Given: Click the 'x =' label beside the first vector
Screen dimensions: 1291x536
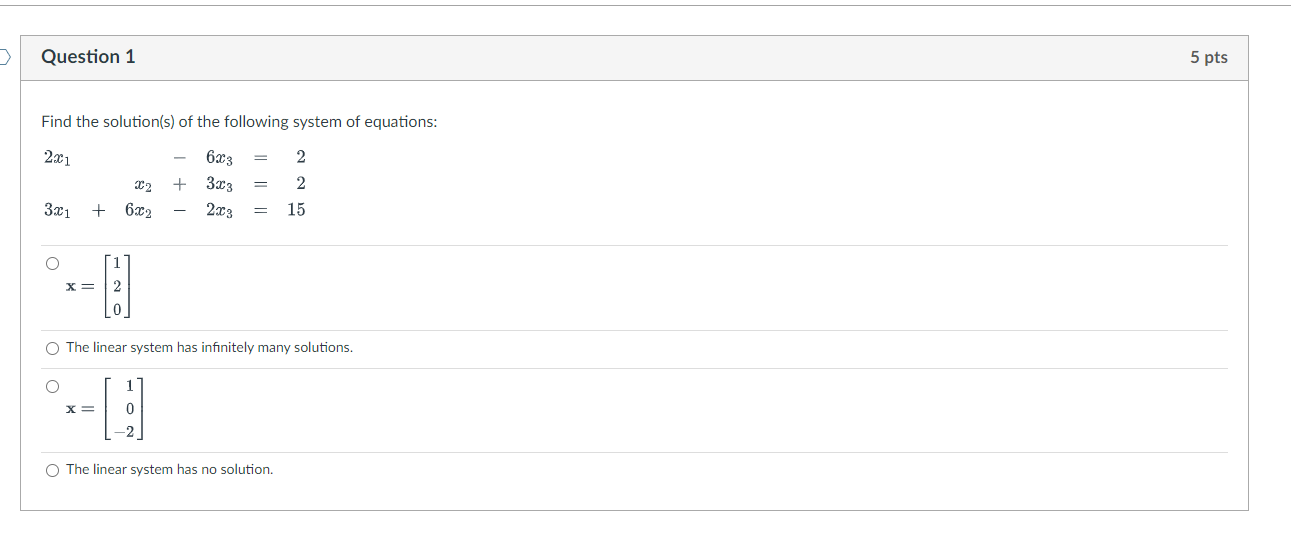Looking at the screenshot, I should (79, 287).
